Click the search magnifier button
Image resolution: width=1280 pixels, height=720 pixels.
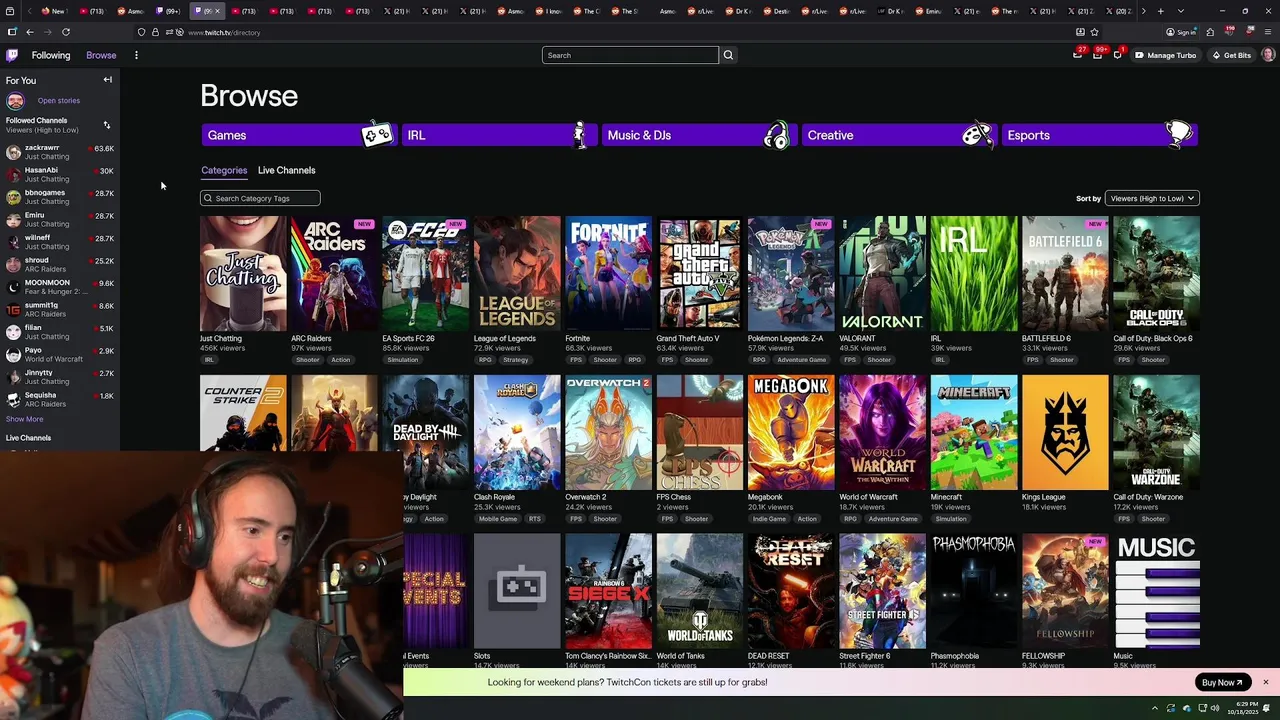[x=728, y=55]
